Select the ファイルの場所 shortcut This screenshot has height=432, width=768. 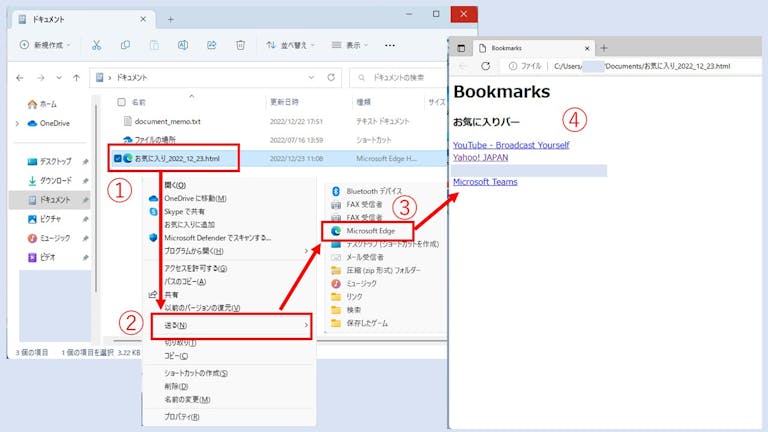coord(155,140)
